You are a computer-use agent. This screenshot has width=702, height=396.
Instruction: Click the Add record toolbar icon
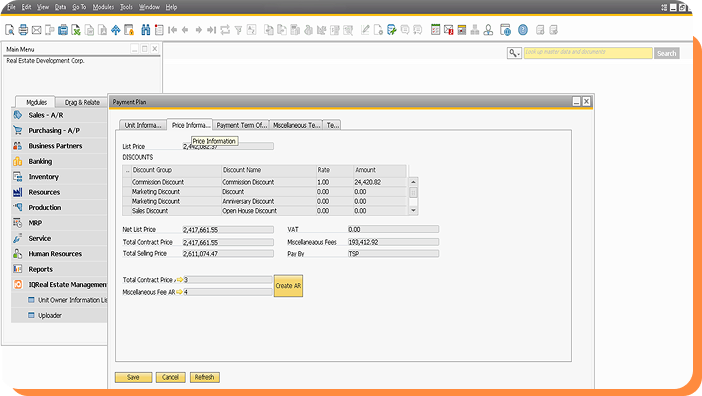point(159,30)
